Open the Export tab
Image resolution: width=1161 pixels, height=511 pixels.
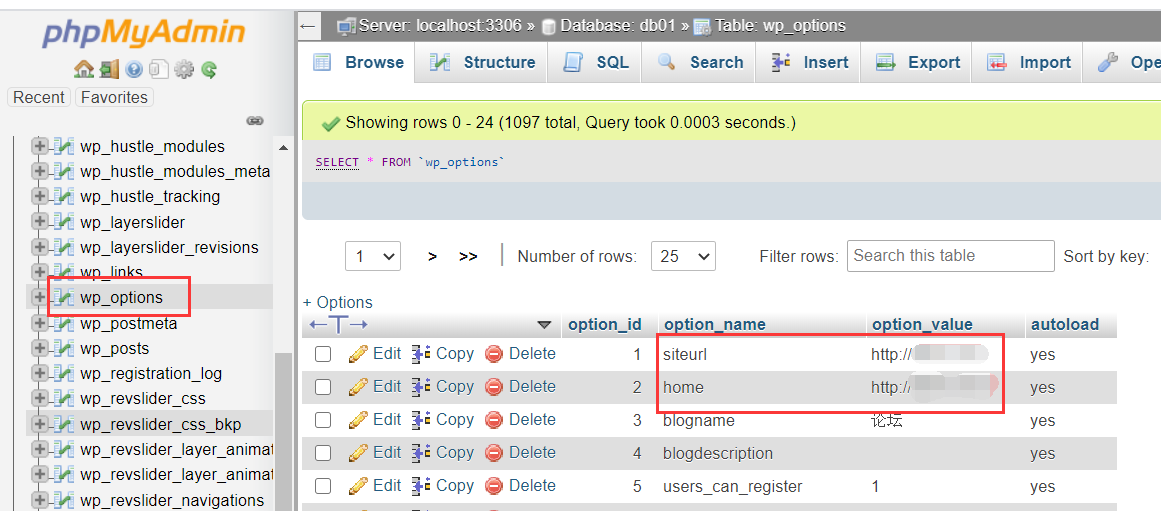[x=918, y=62]
